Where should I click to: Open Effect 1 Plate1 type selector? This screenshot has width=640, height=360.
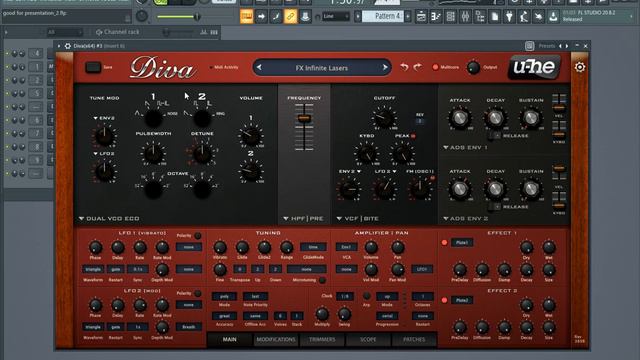[462, 242]
